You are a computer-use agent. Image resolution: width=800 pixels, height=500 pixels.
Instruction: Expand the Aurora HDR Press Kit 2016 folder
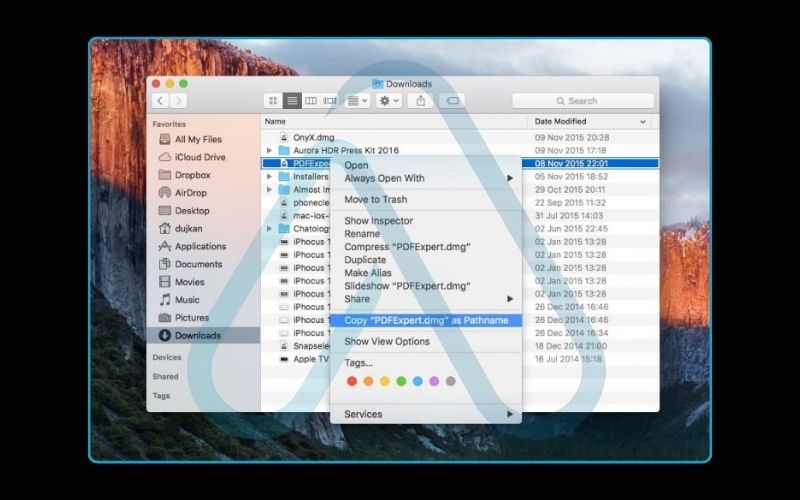click(x=269, y=151)
